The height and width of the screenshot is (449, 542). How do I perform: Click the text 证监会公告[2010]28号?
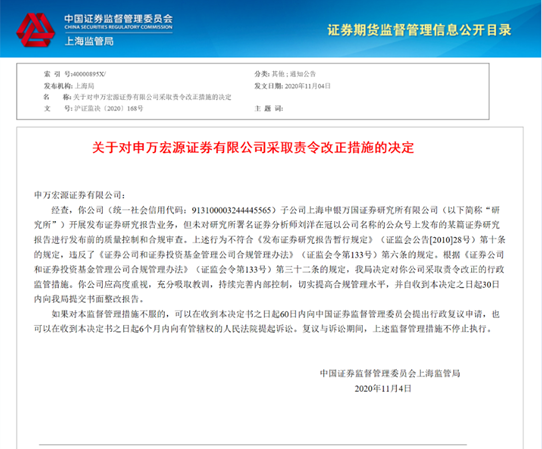[x=428, y=240]
